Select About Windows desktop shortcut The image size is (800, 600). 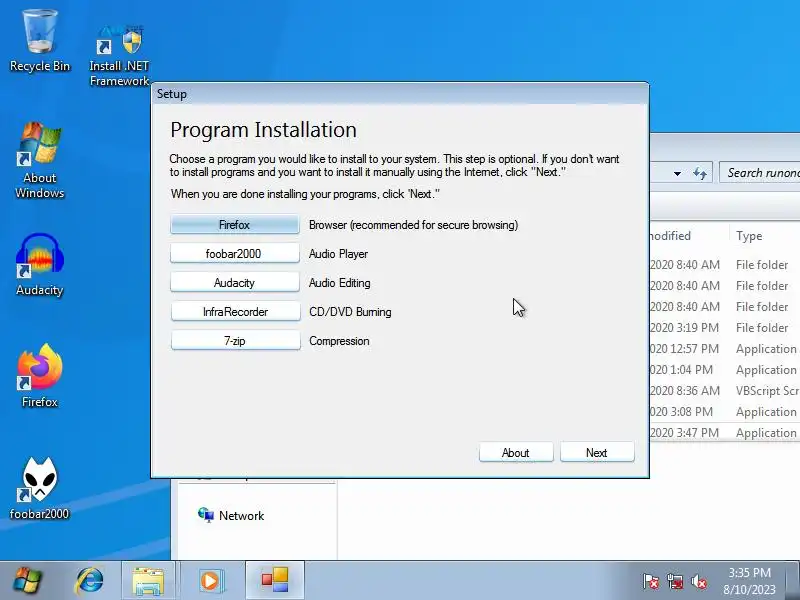pos(40,160)
